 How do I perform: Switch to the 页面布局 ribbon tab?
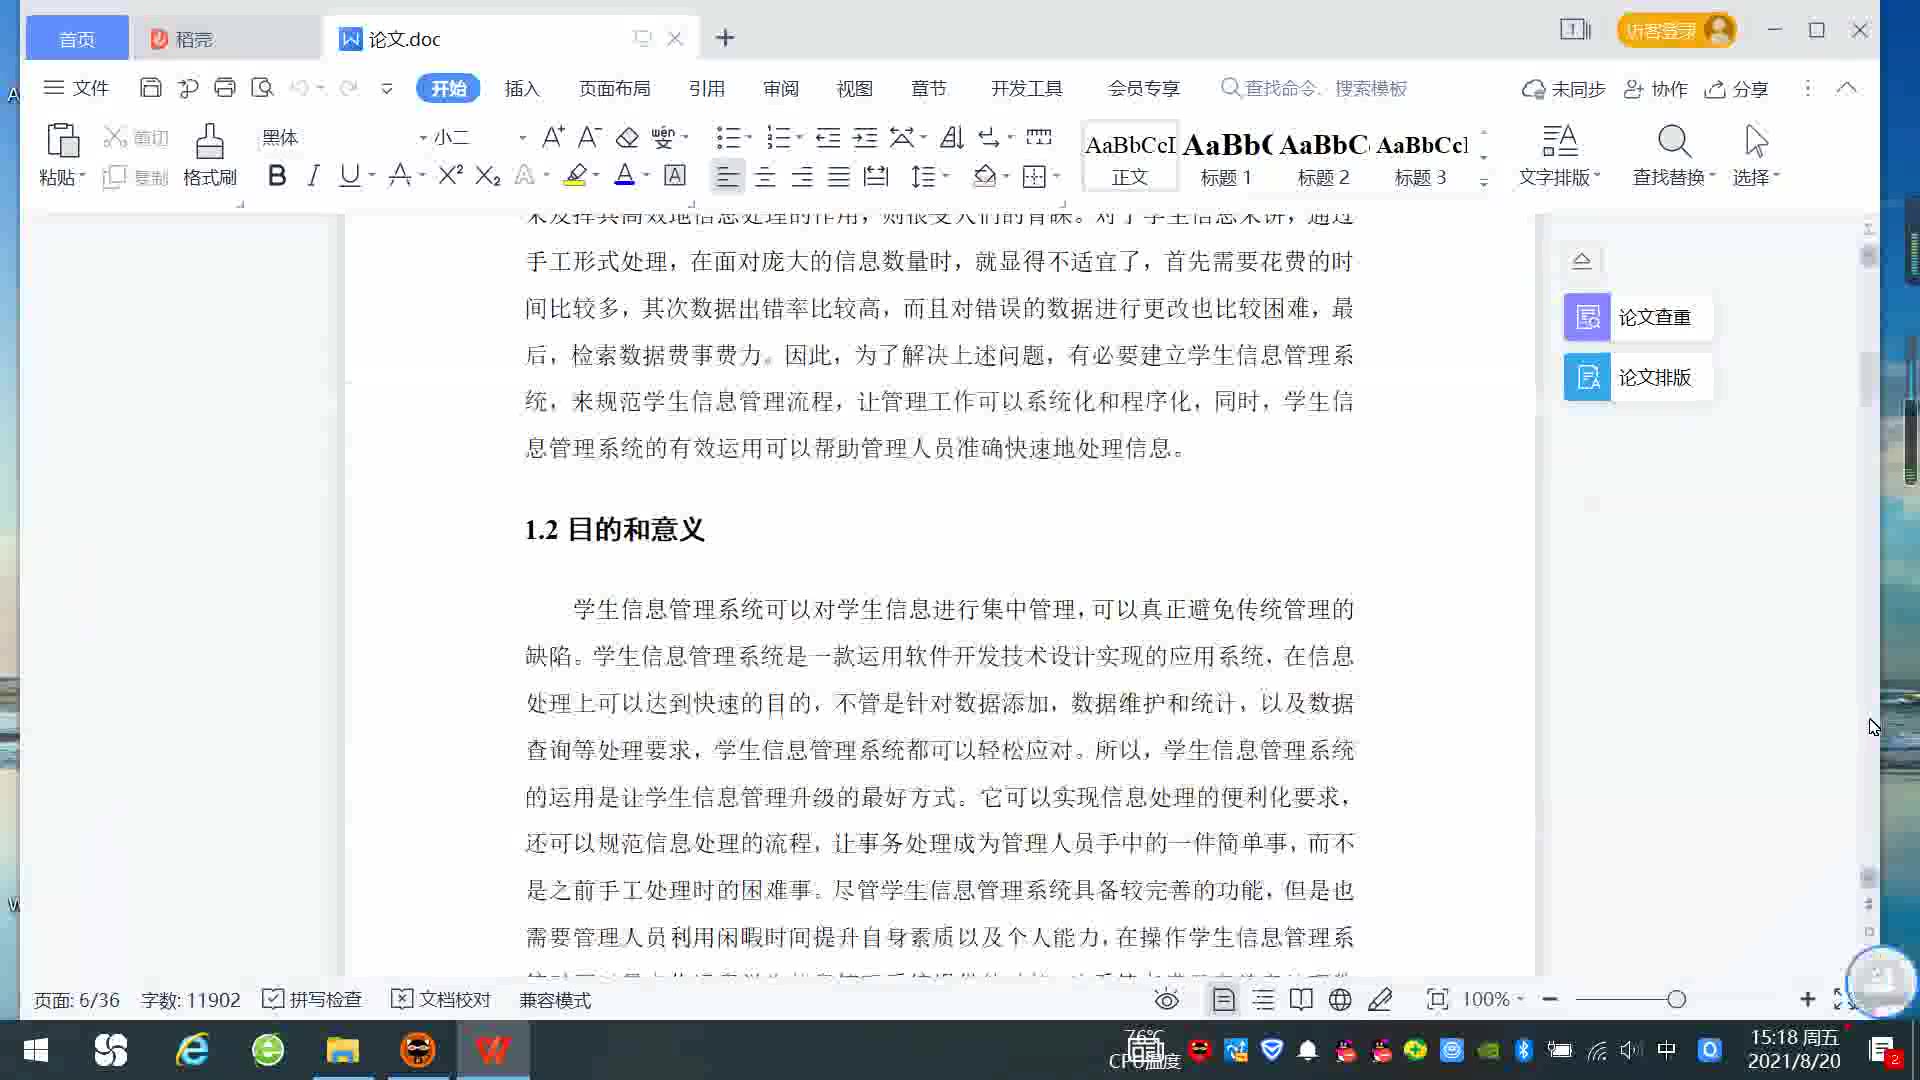(614, 88)
